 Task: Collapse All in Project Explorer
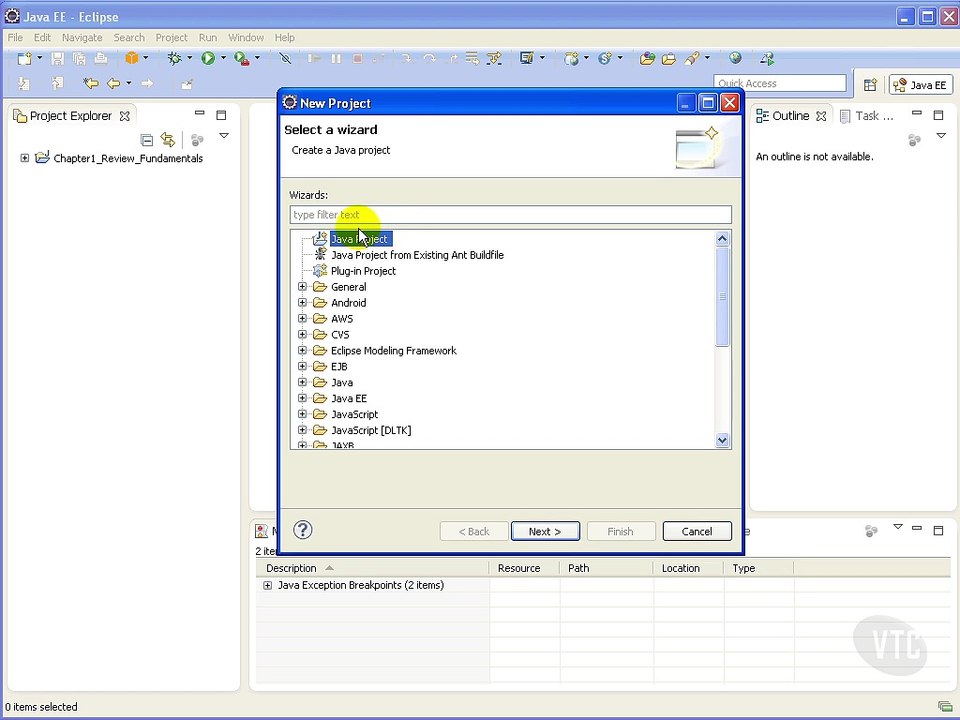coord(146,140)
